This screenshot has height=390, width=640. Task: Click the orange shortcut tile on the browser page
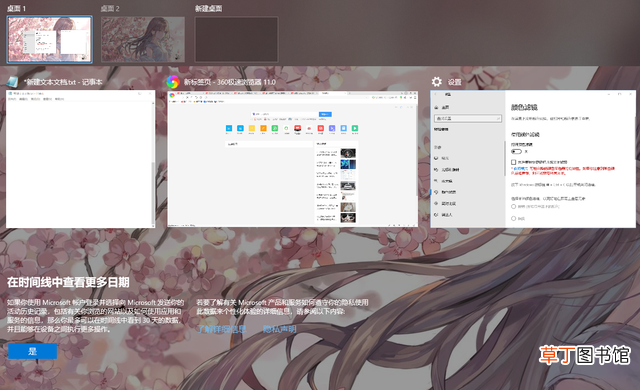click(263, 128)
